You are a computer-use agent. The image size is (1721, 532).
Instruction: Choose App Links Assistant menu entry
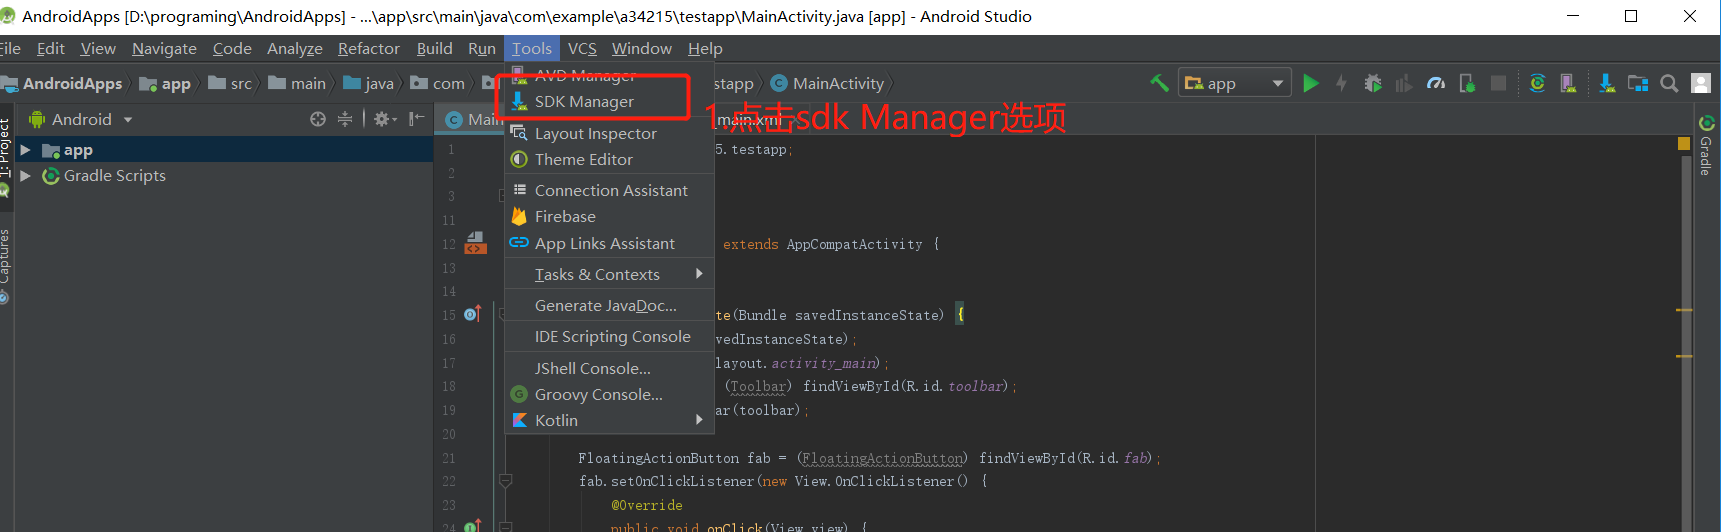click(x=609, y=244)
